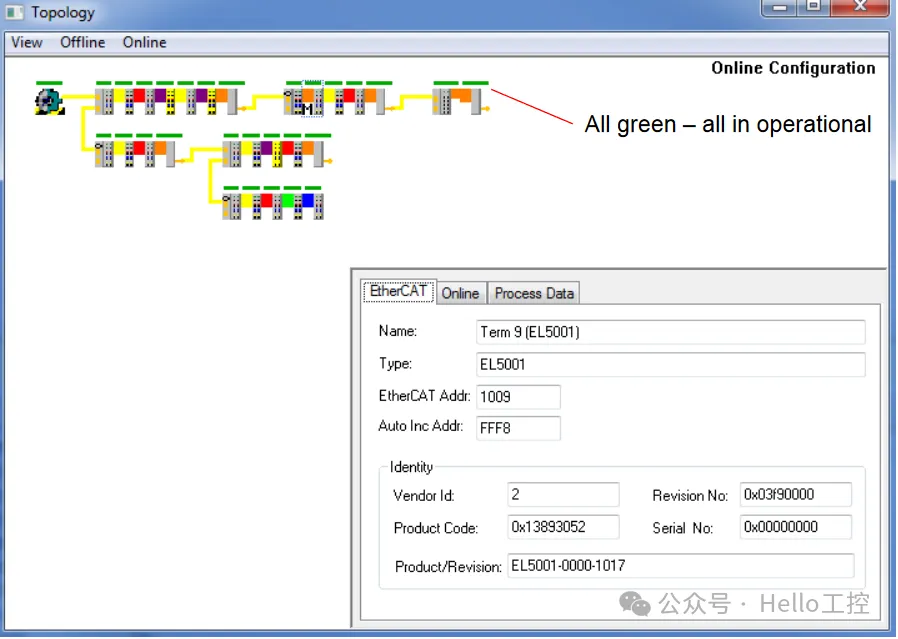Select the EtherCAT tab
This screenshot has height=639, width=898.
point(398,292)
